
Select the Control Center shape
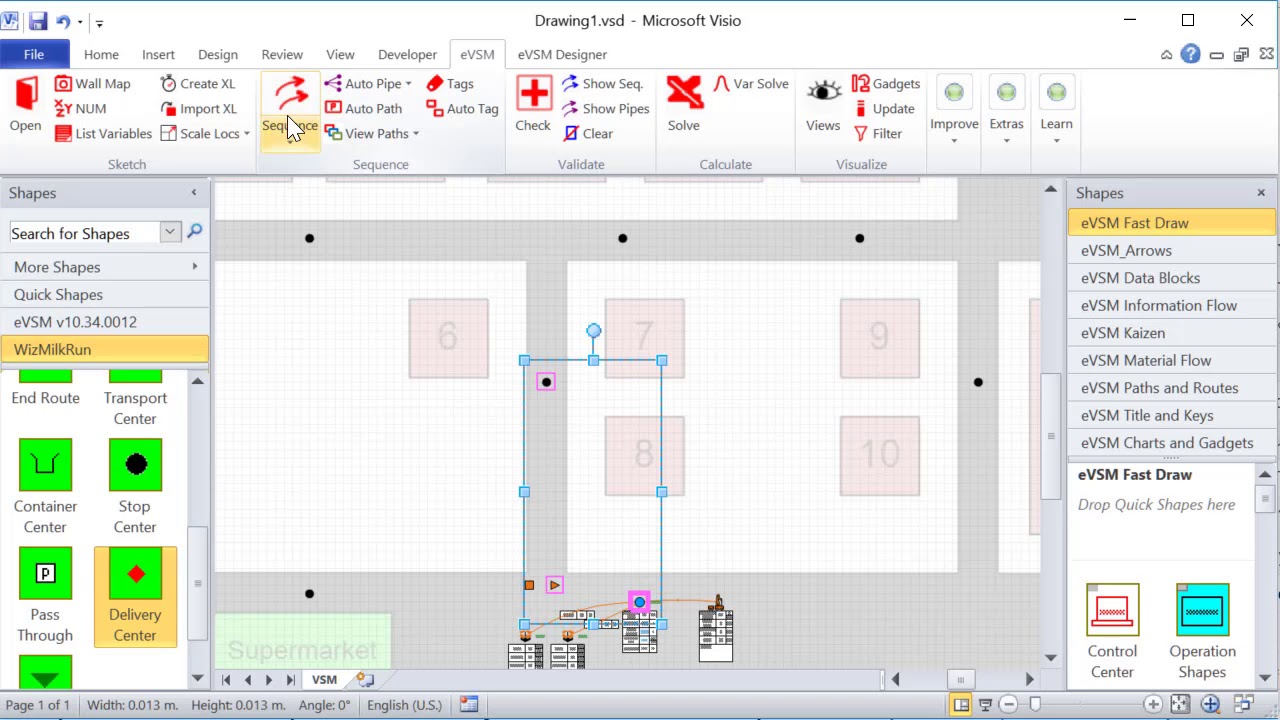point(1112,632)
